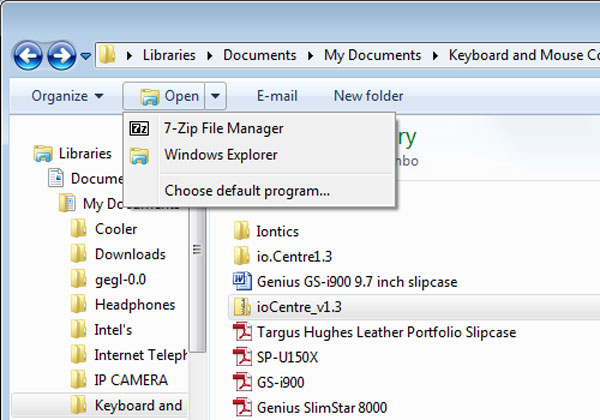Click the 7-Zip File Manager icon in menu
Viewport: 600px width, 420px height.
[142, 128]
